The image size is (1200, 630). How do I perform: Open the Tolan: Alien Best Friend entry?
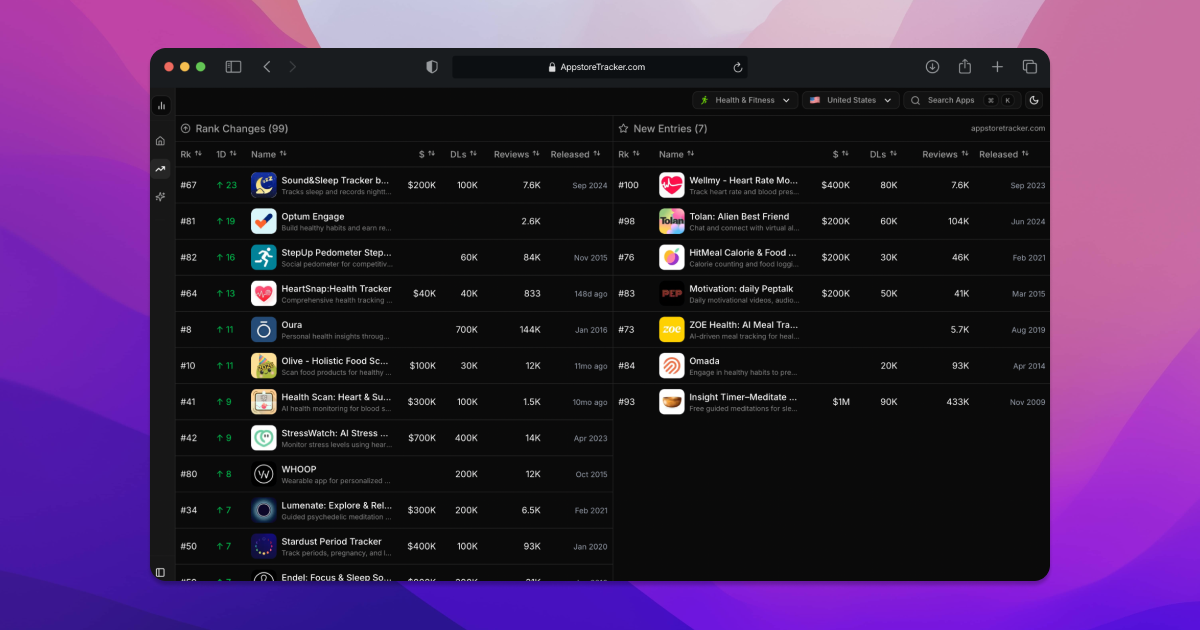(x=739, y=217)
